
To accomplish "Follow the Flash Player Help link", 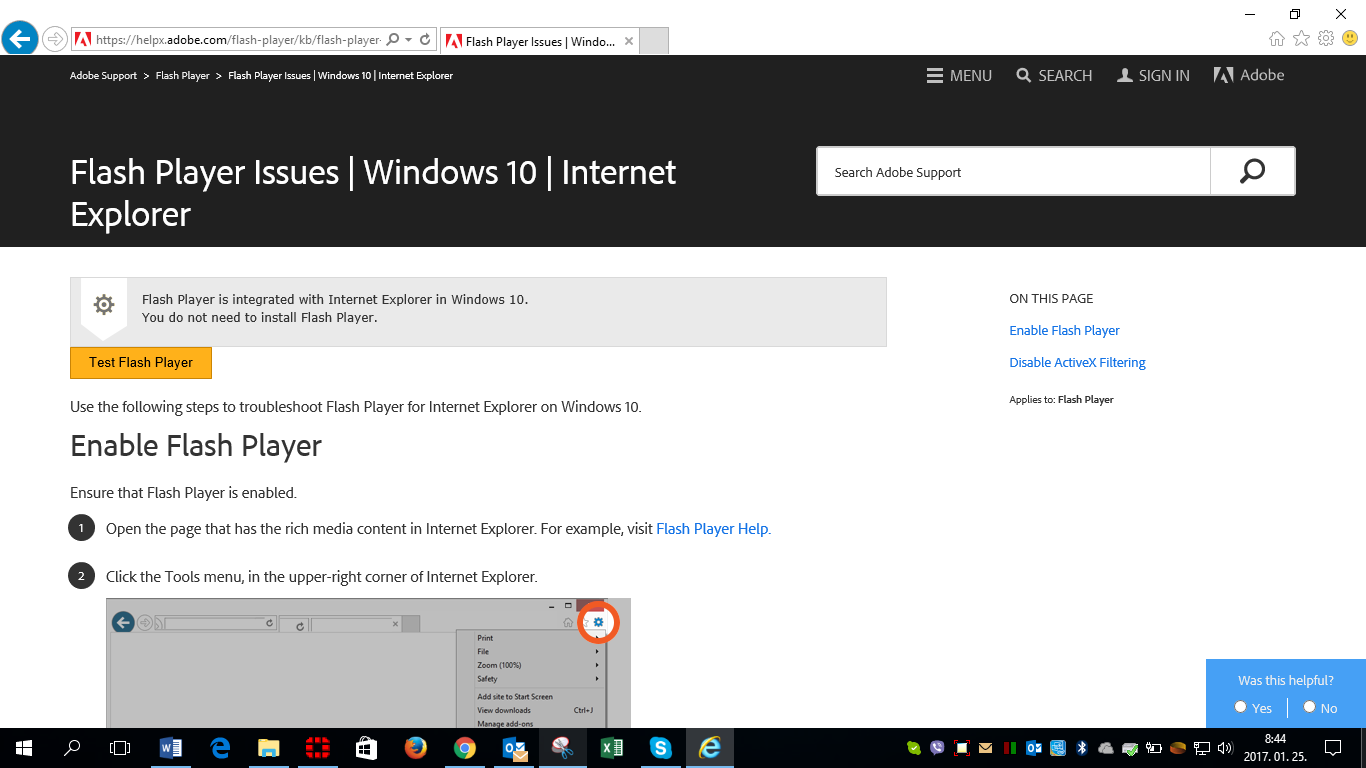I will pos(712,529).
